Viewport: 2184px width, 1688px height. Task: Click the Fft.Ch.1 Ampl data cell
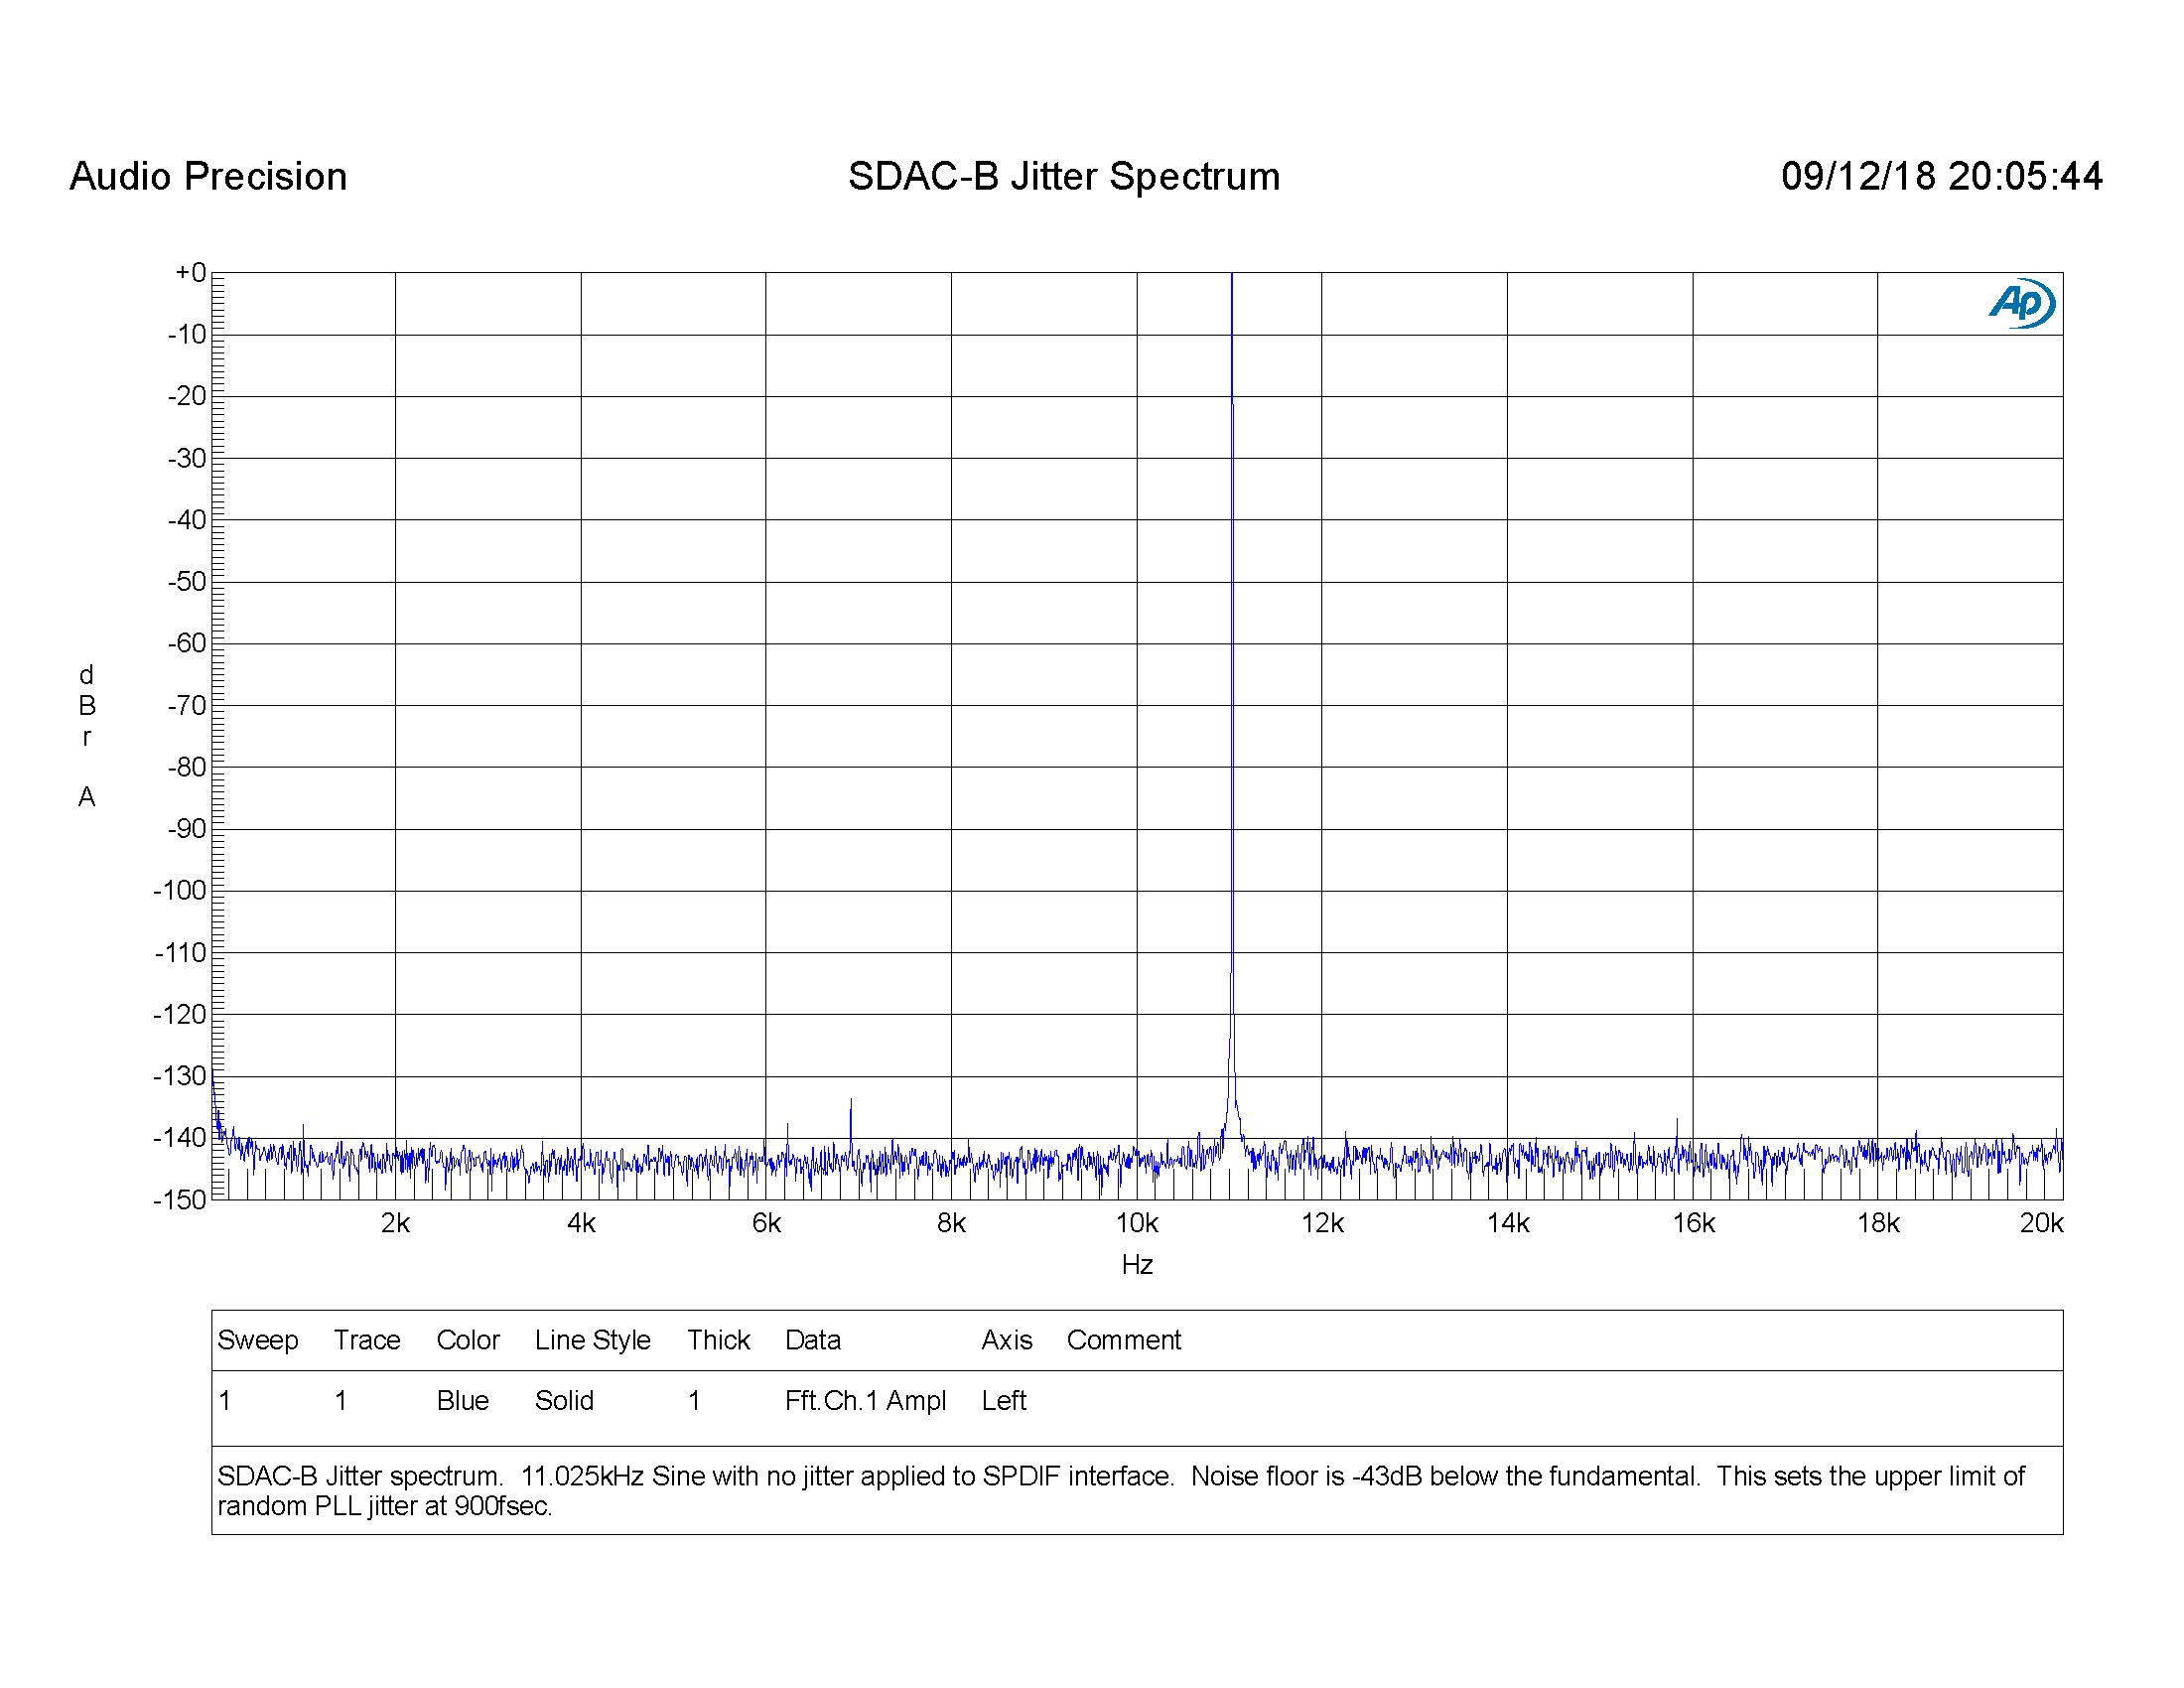click(x=865, y=1401)
